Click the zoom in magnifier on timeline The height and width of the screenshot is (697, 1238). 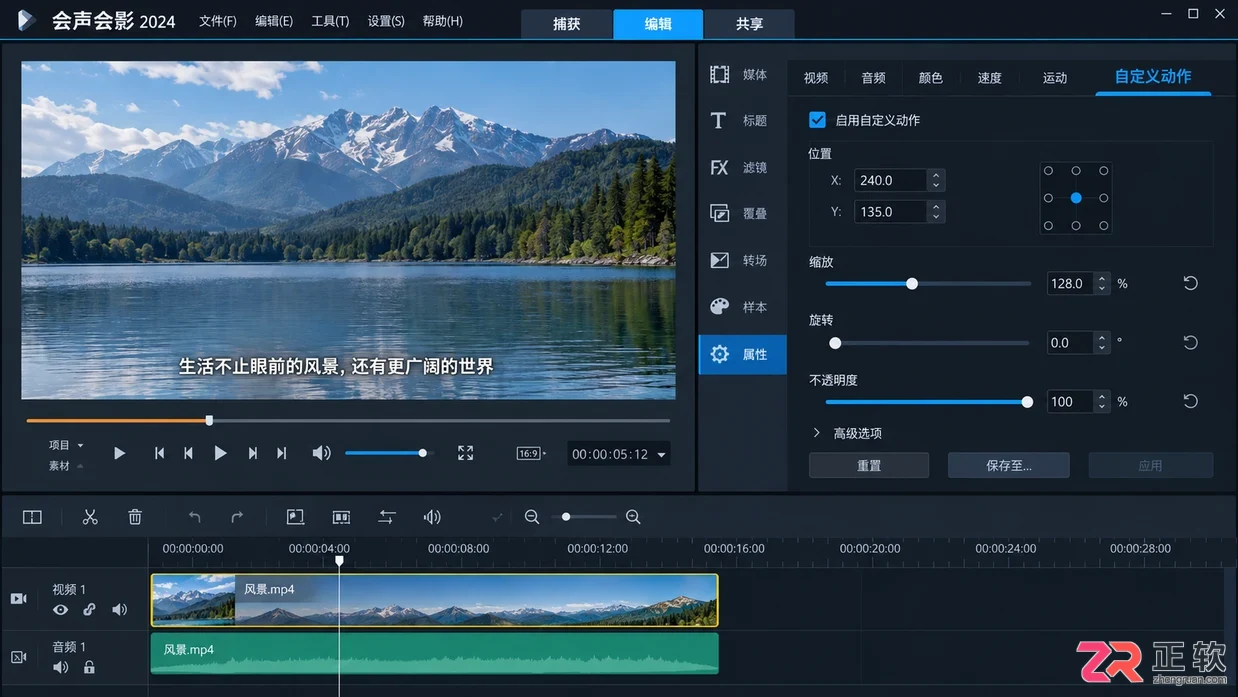[633, 517]
